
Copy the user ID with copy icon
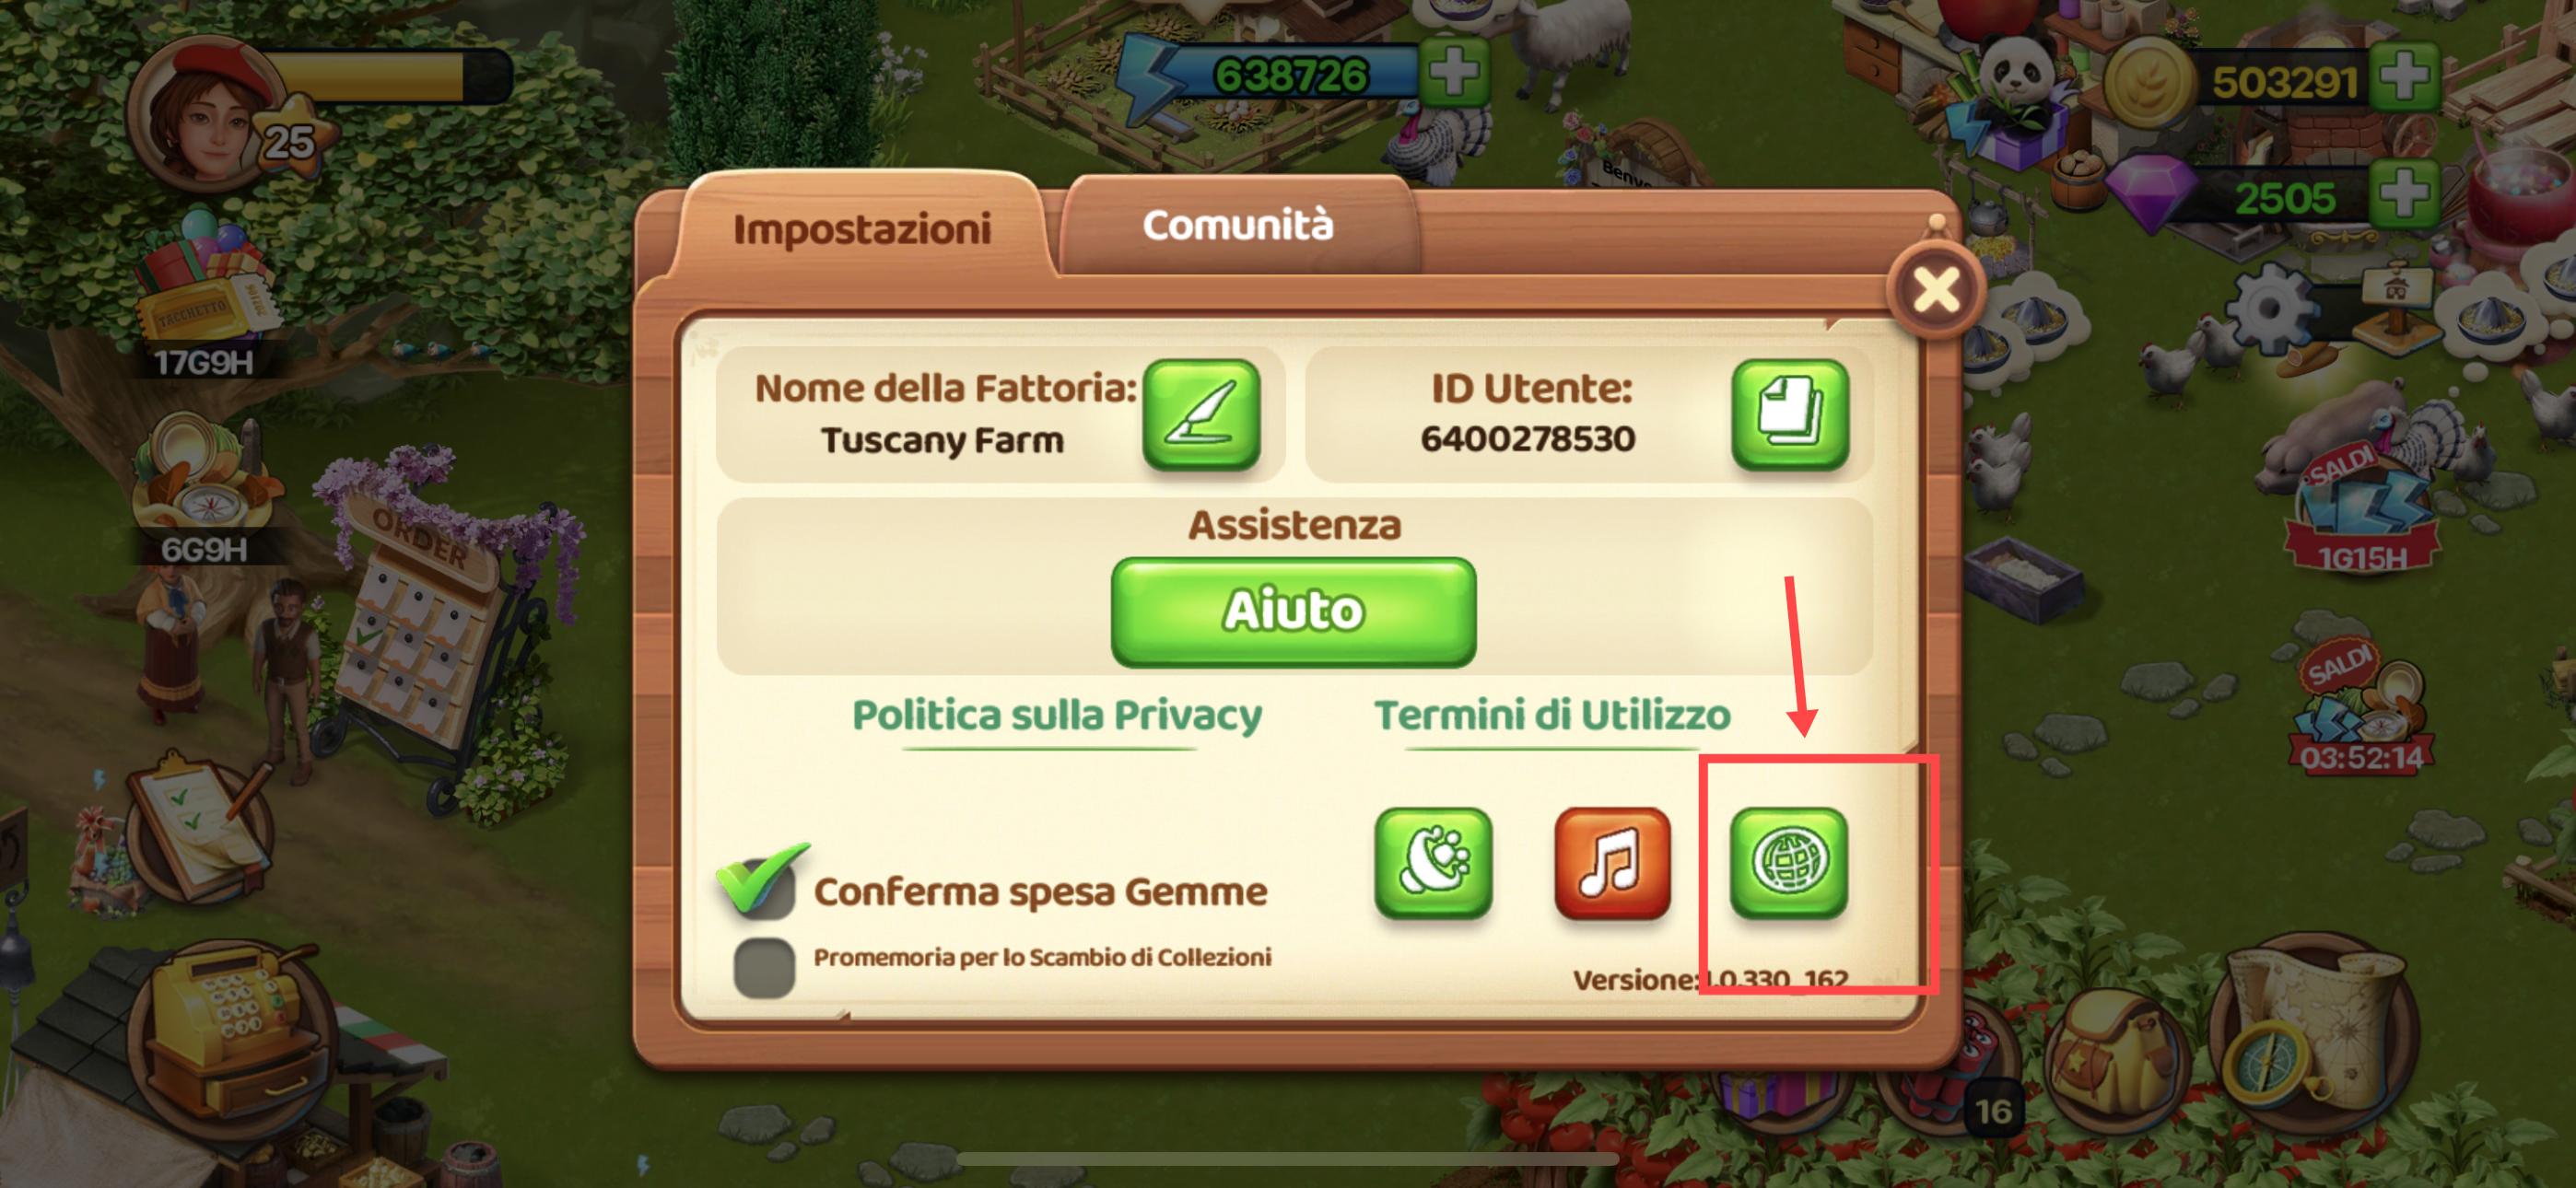[1790, 414]
